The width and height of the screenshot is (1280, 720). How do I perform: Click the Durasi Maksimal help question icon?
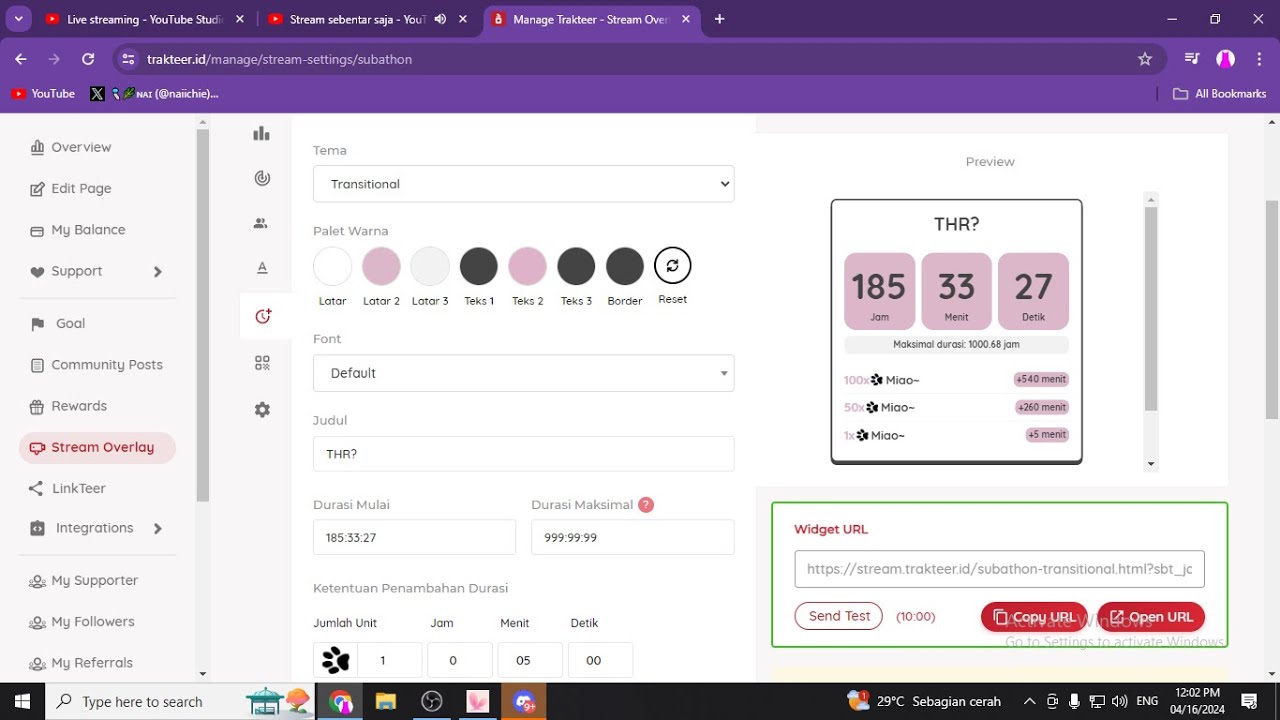point(646,505)
